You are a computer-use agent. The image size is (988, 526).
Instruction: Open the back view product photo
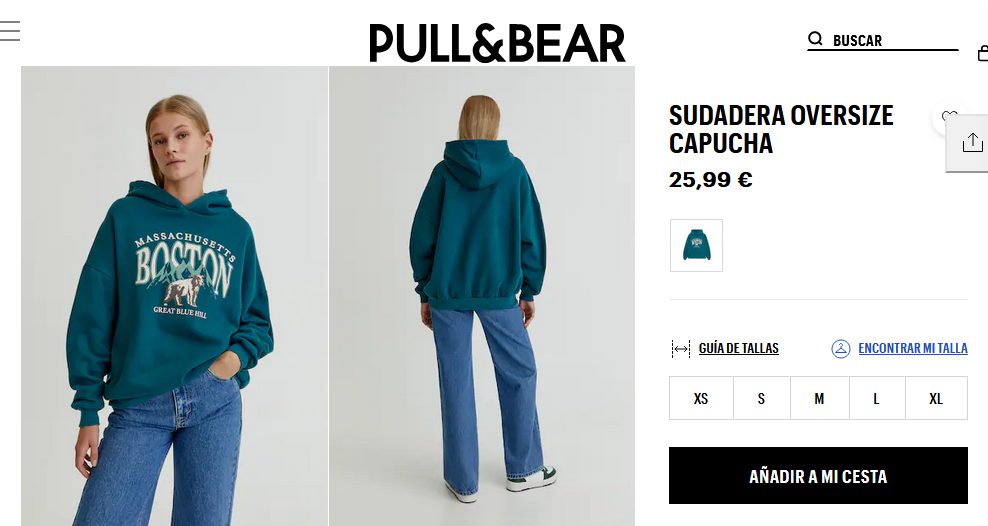pos(482,295)
